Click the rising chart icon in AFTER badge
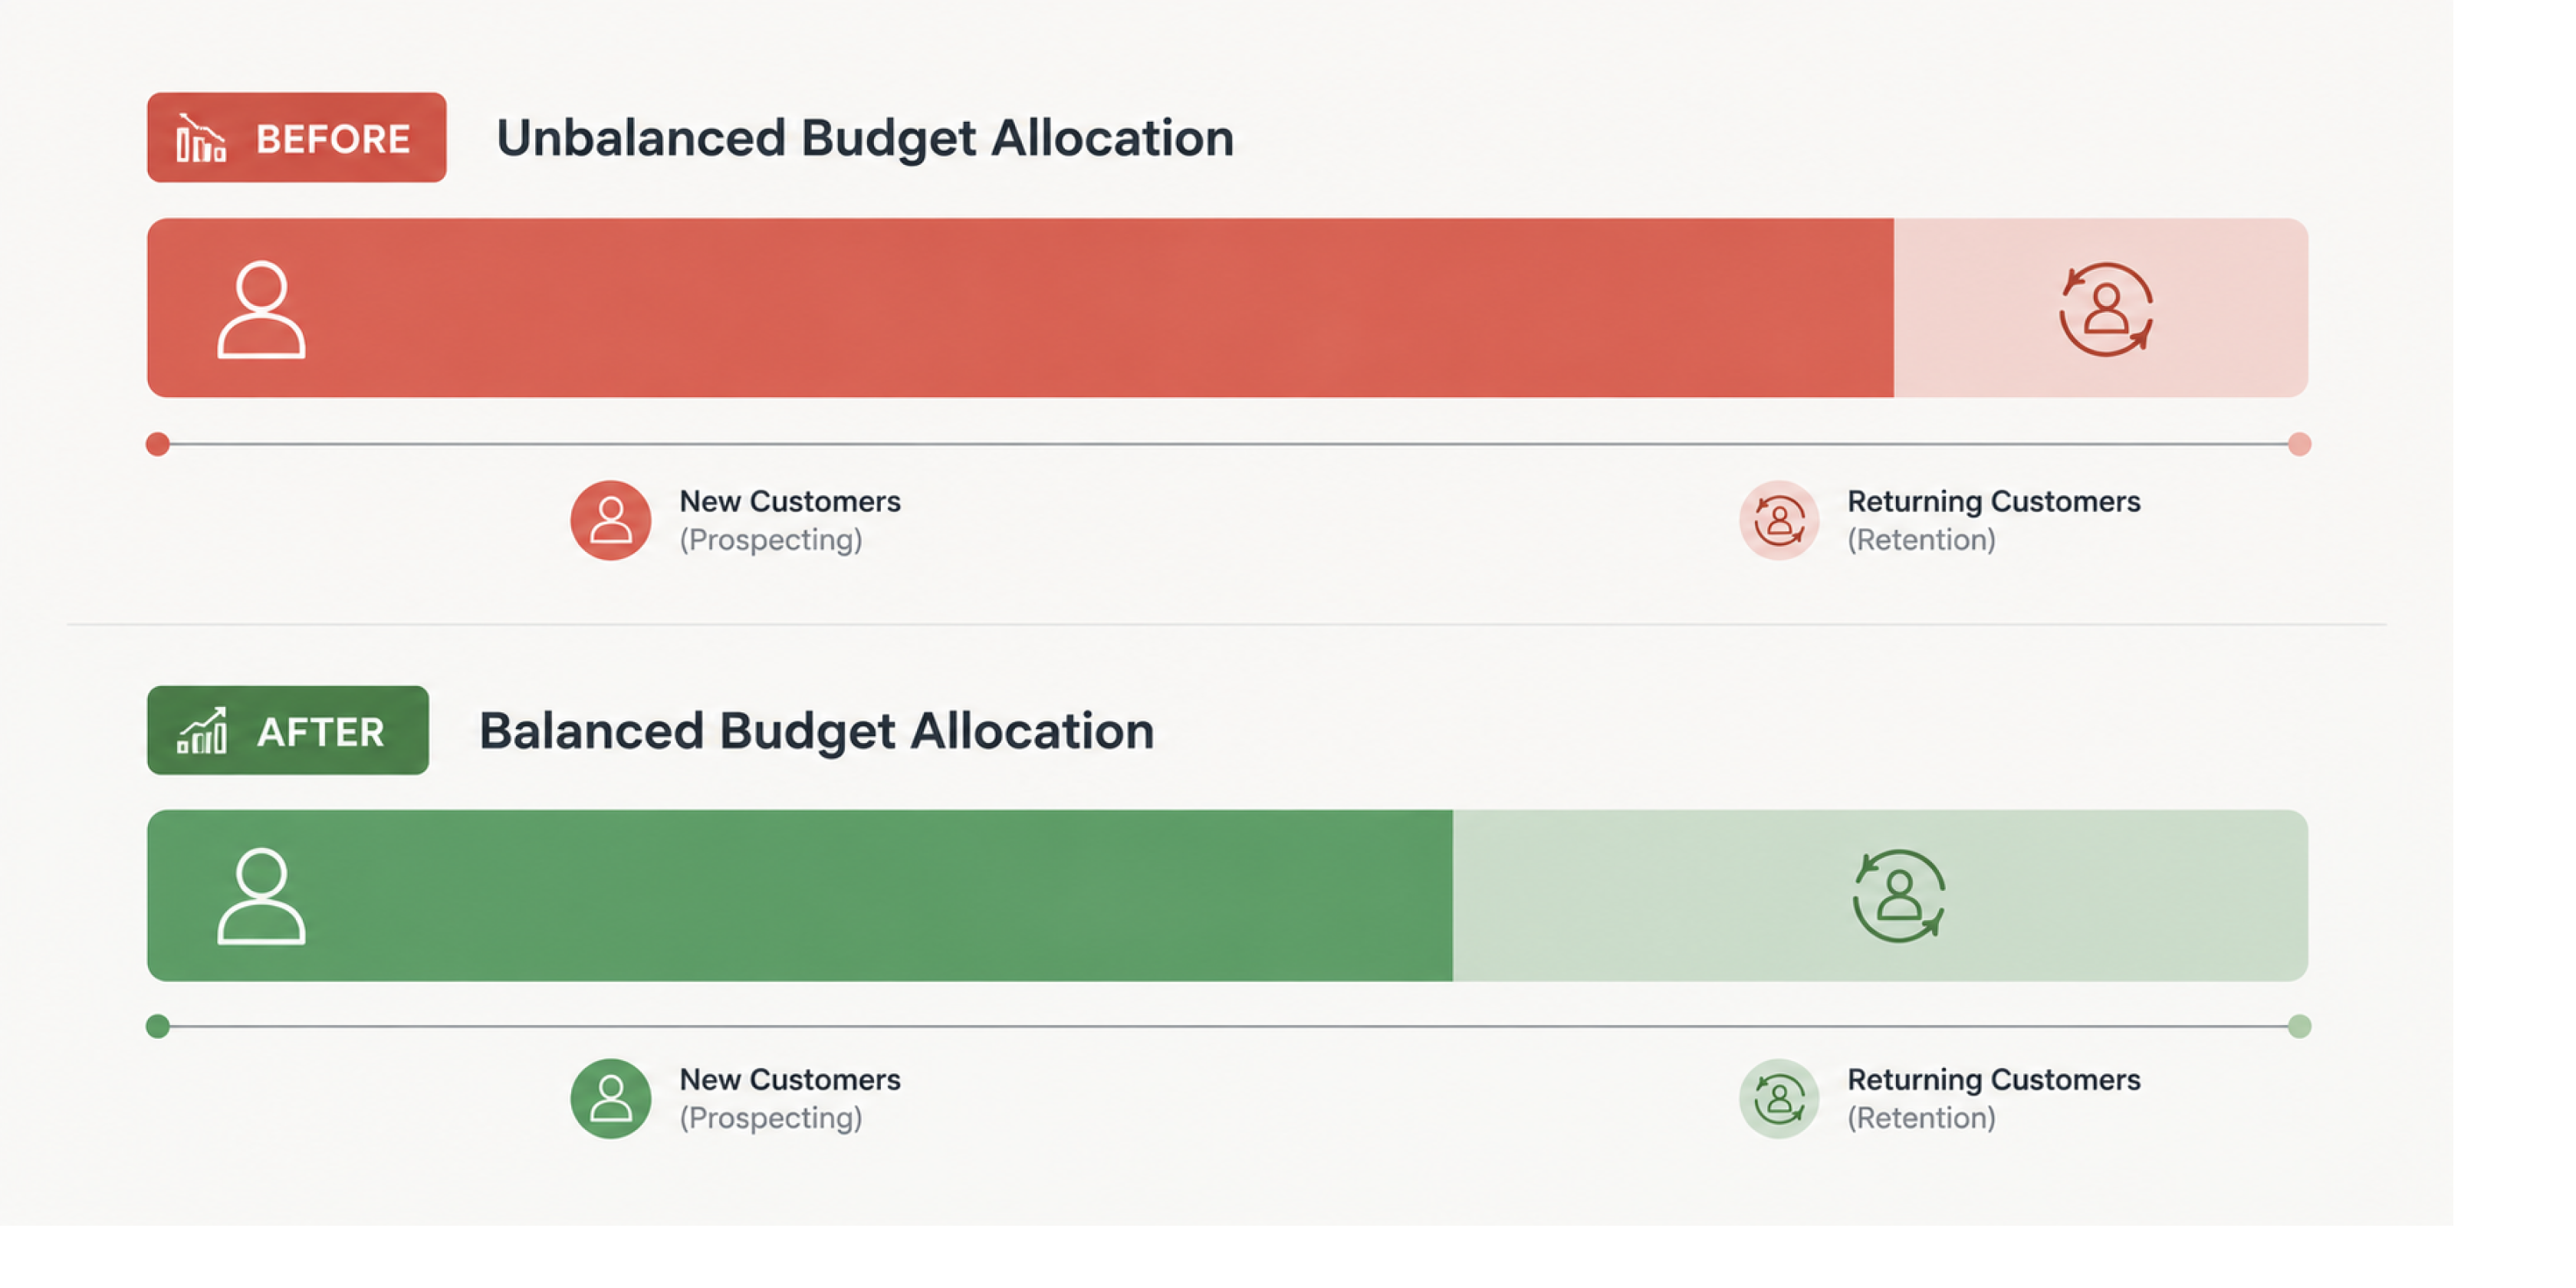The width and height of the screenshot is (2576, 1288). click(x=202, y=730)
